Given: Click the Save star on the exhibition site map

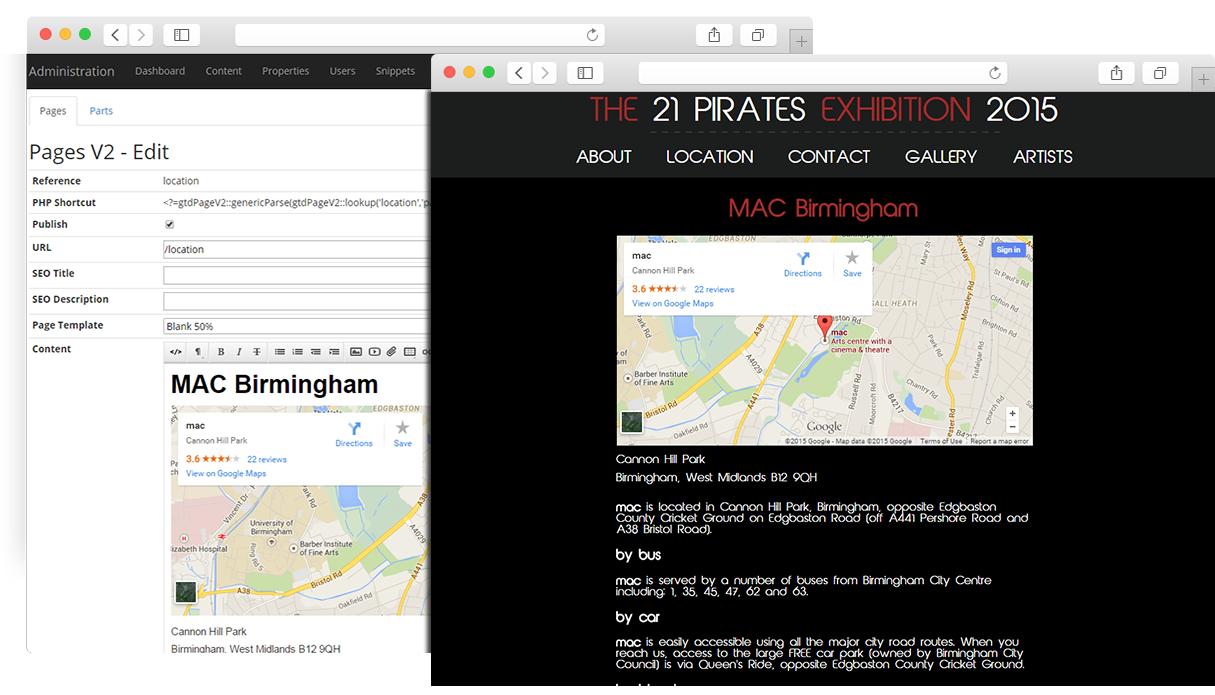Looking at the screenshot, I should click(x=852, y=264).
